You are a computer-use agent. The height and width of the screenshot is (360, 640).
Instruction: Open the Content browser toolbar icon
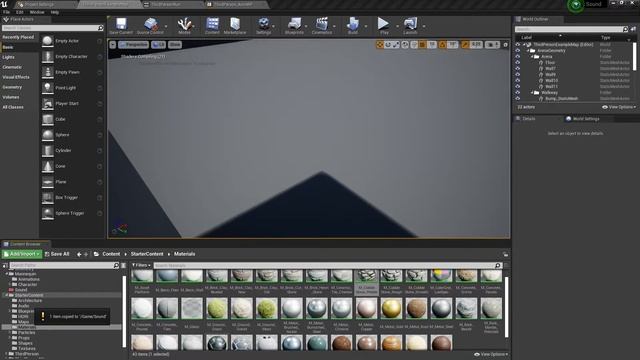(212, 26)
